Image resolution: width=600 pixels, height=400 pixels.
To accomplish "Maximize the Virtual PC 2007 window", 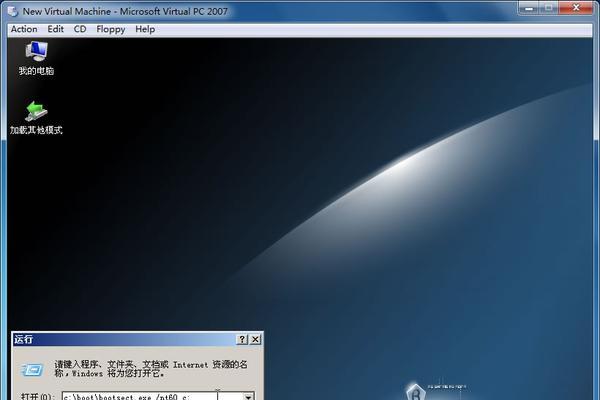I will [x=549, y=8].
